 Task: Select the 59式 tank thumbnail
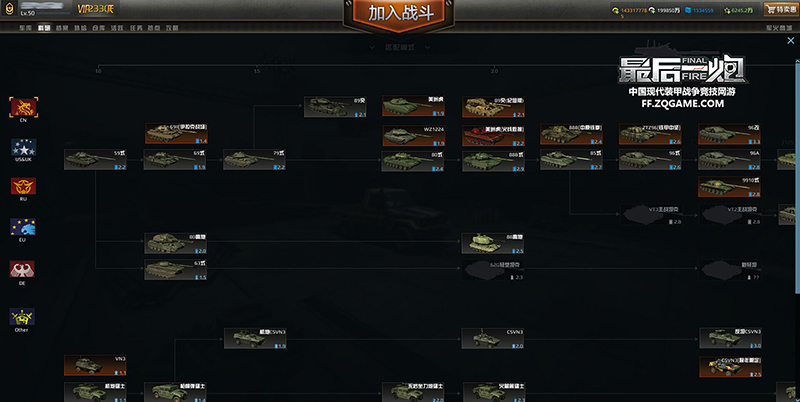click(95, 160)
